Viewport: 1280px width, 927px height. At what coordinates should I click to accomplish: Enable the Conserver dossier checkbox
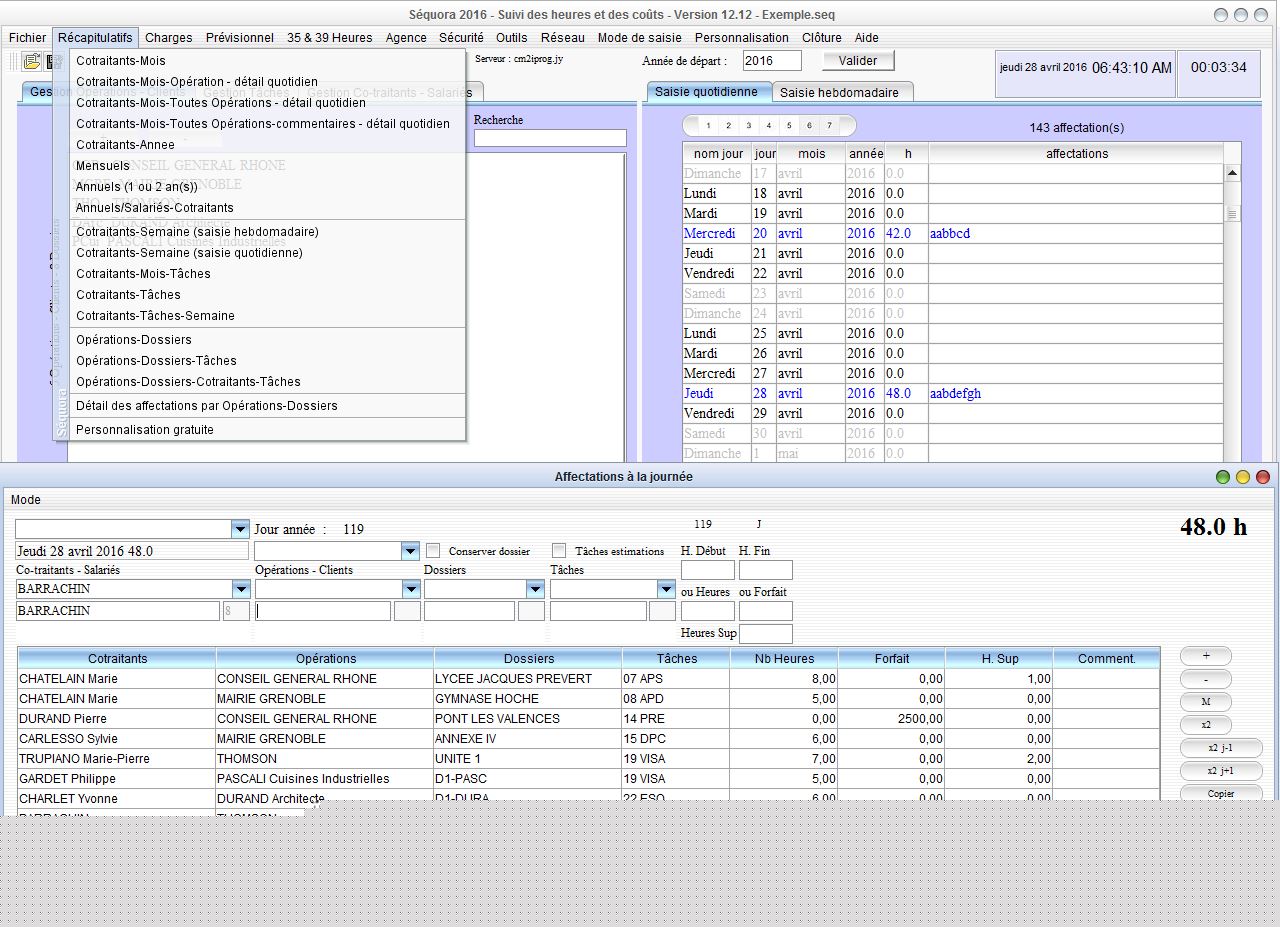pyautogui.click(x=433, y=551)
